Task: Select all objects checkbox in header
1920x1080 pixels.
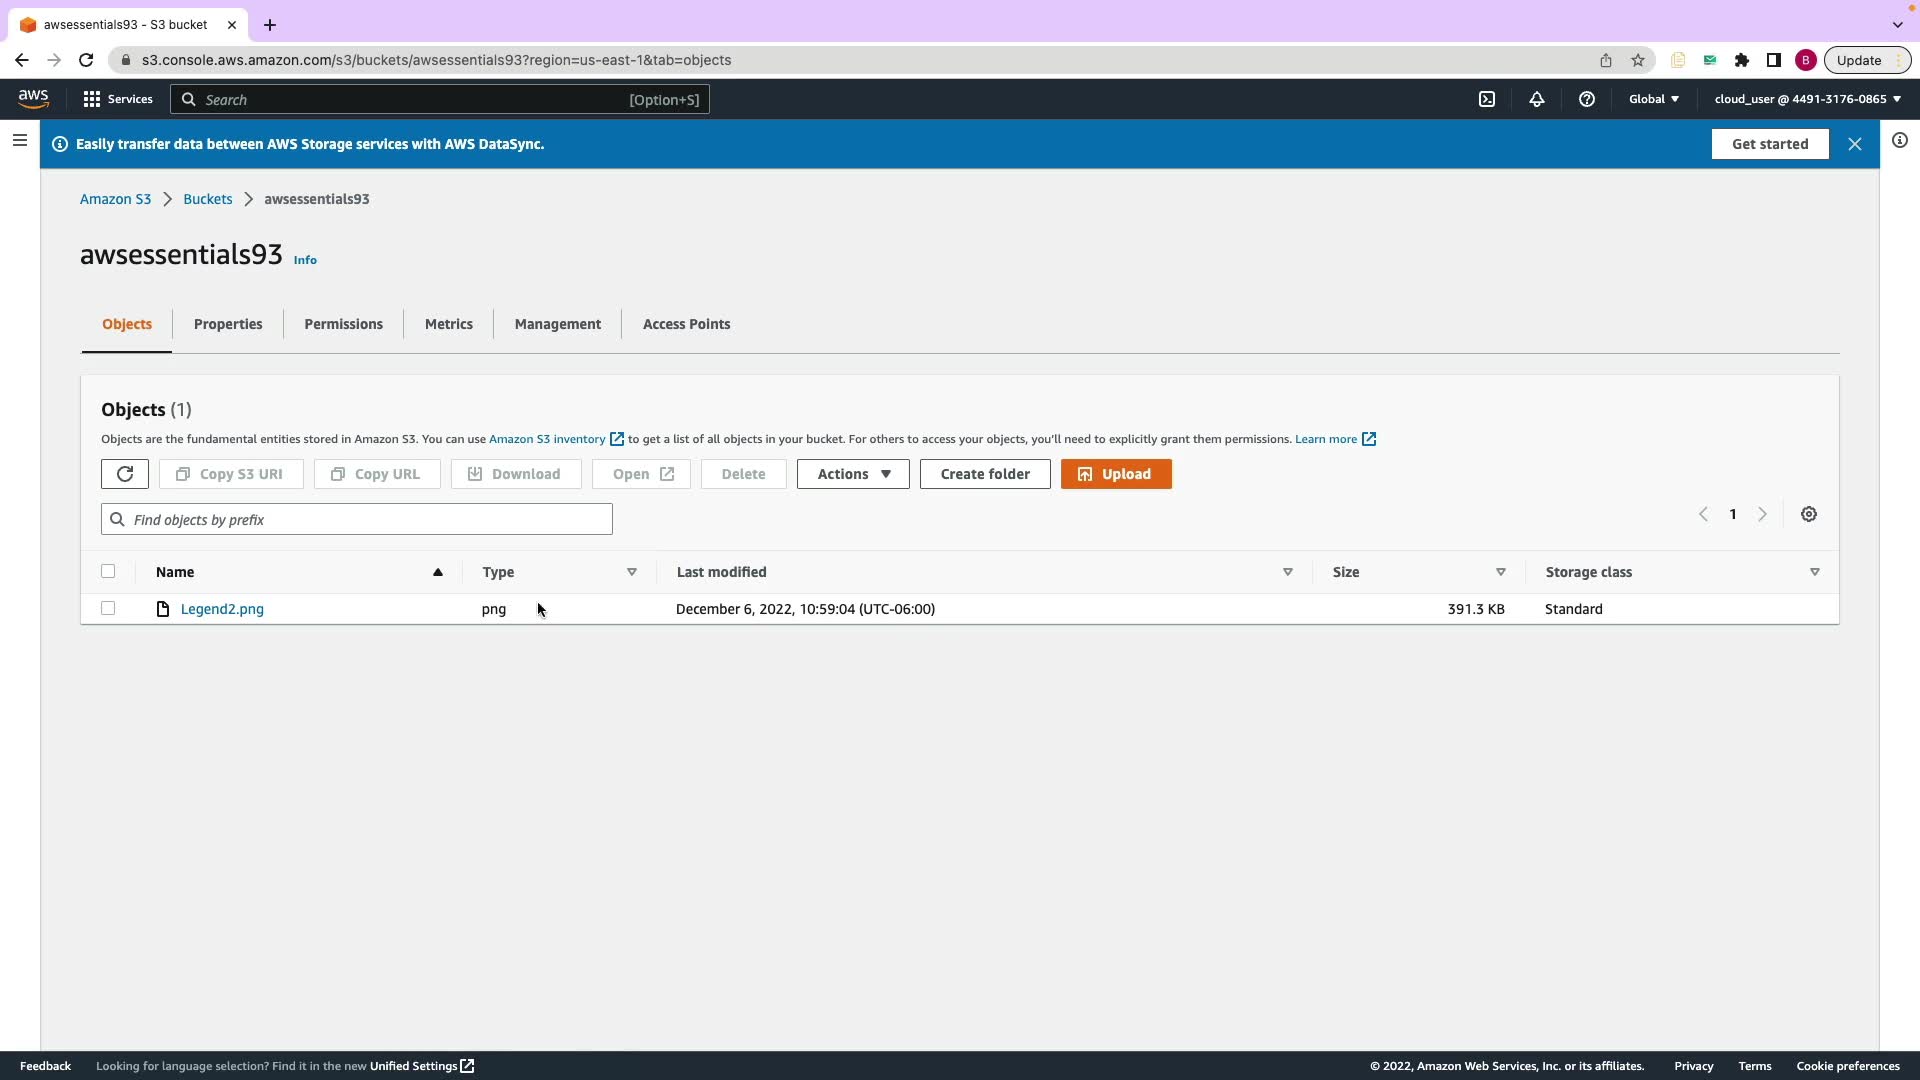Action: pos(108,572)
